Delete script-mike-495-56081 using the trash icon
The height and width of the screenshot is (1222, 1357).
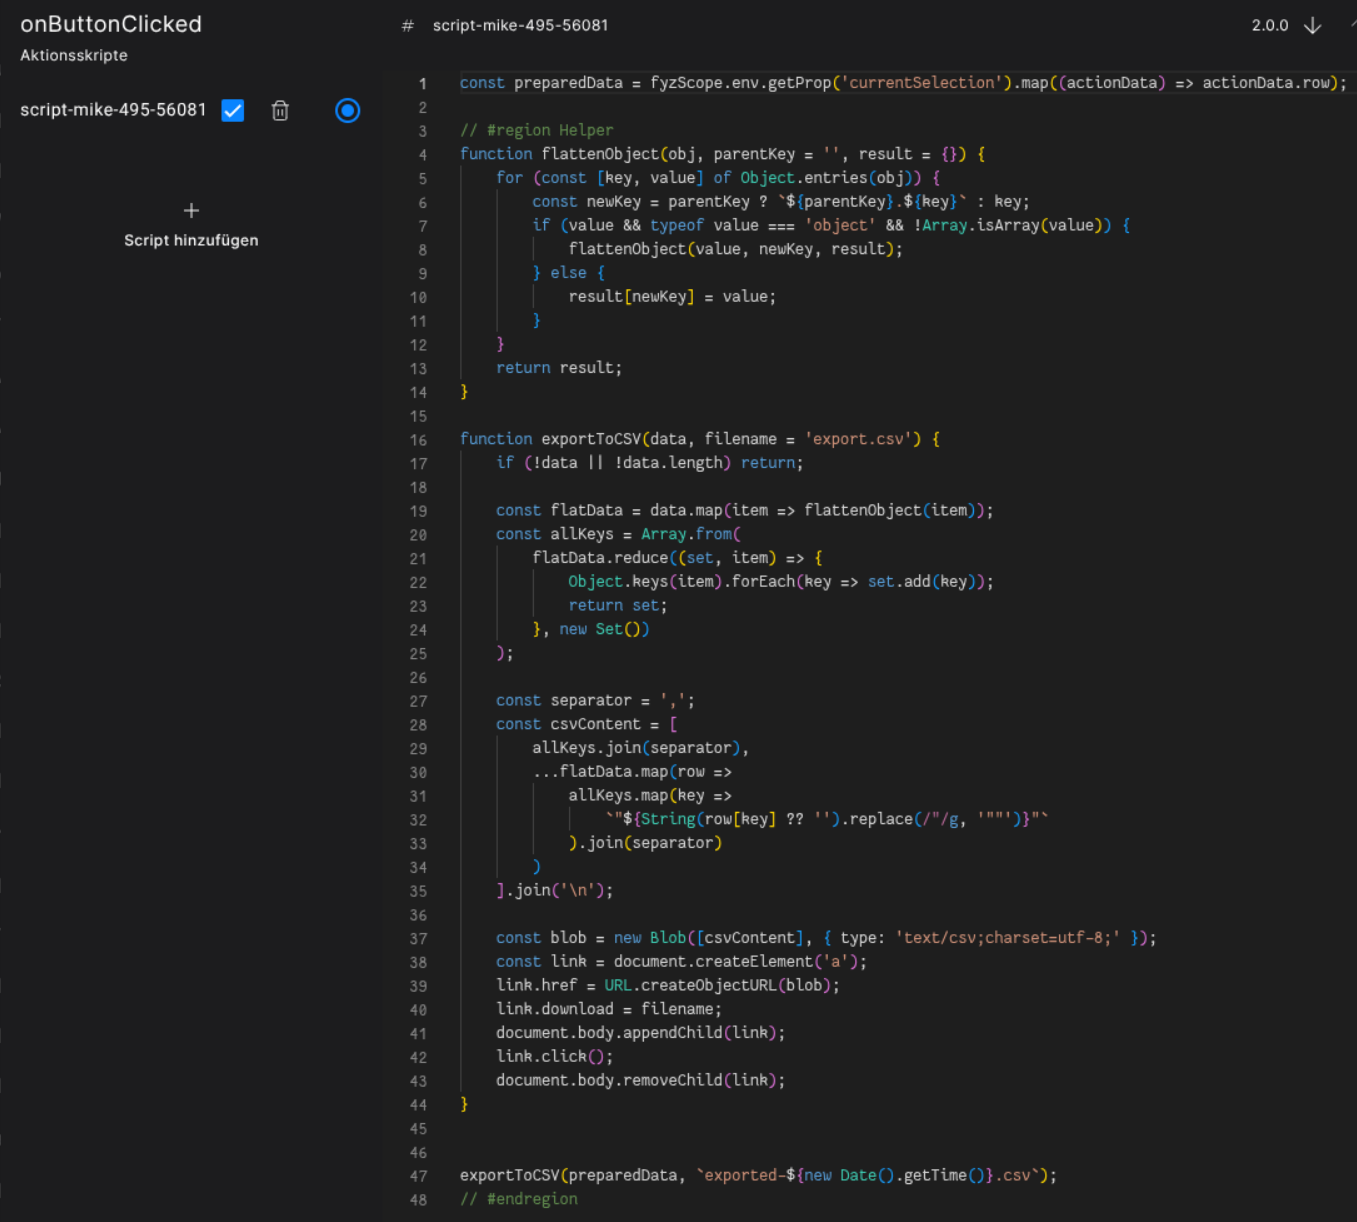tap(280, 111)
